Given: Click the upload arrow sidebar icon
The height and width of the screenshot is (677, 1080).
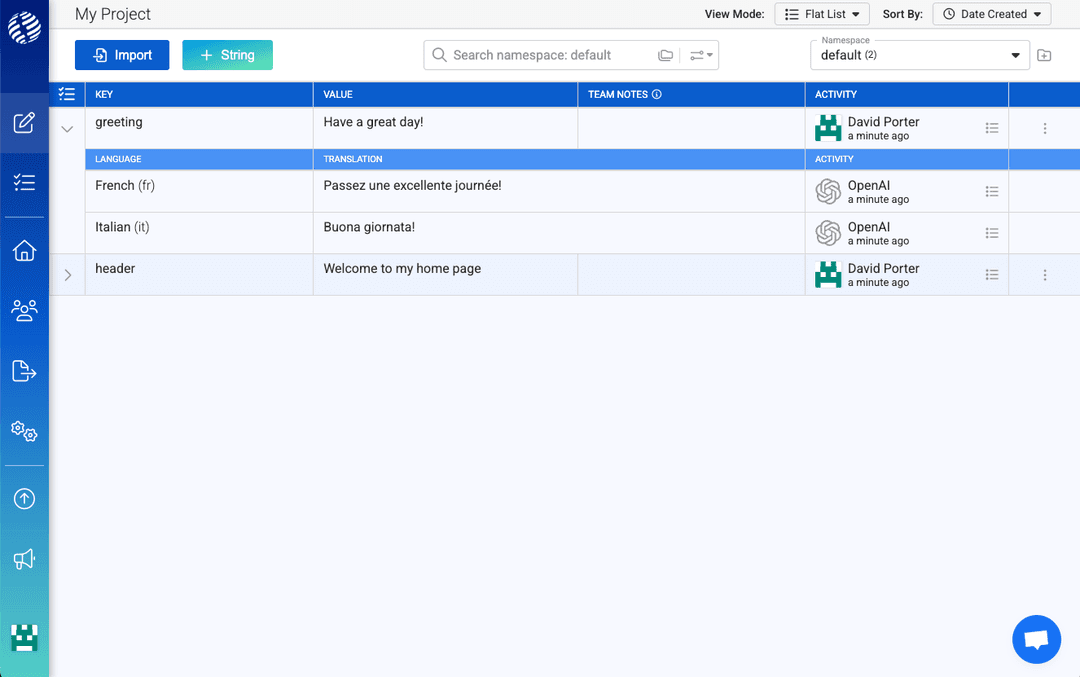Looking at the screenshot, I should tap(24, 498).
